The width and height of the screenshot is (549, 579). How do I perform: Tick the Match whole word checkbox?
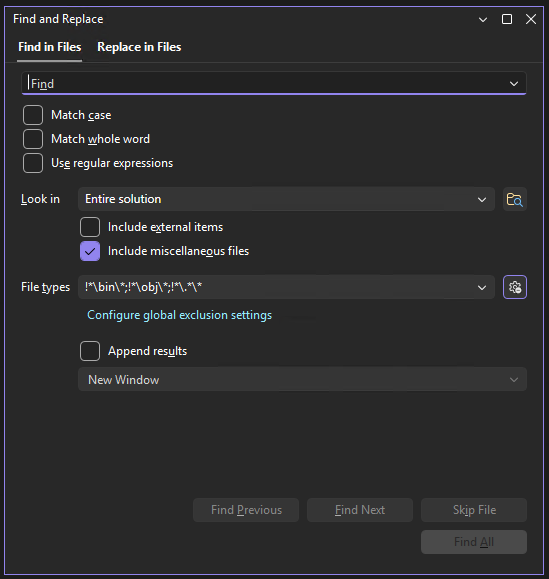[33, 139]
